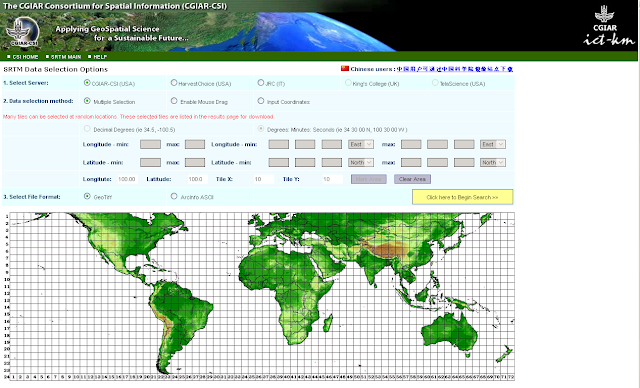Open the Chinese users mirror link
This screenshot has height=388, width=640.
(x=455, y=69)
